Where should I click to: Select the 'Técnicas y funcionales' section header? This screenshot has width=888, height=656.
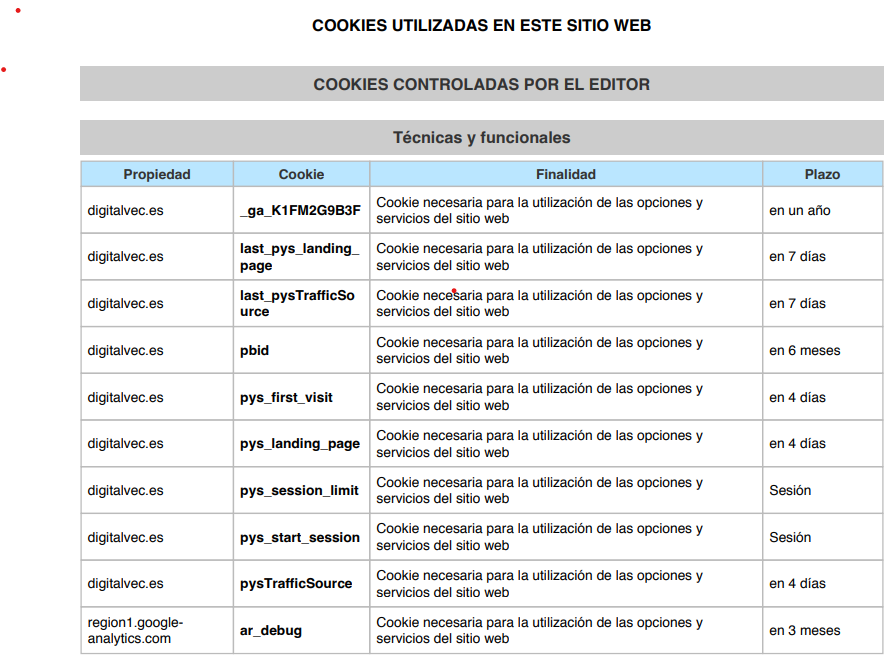coord(481,138)
